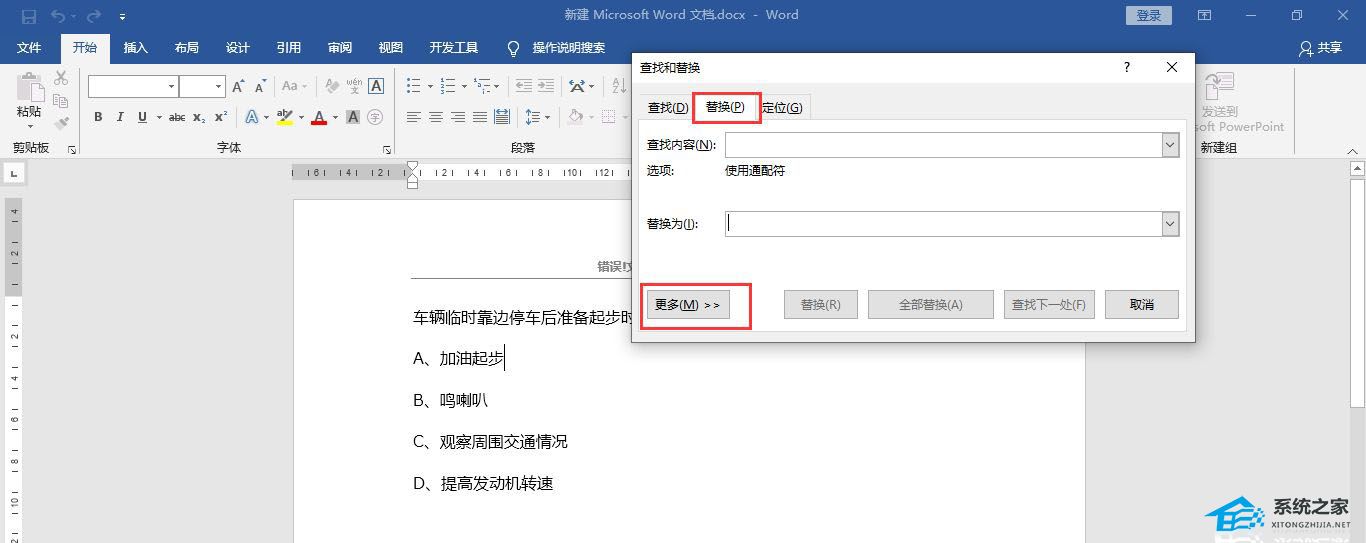This screenshot has width=1366, height=543.
Task: Toggle italic formatting
Action: [x=120, y=117]
